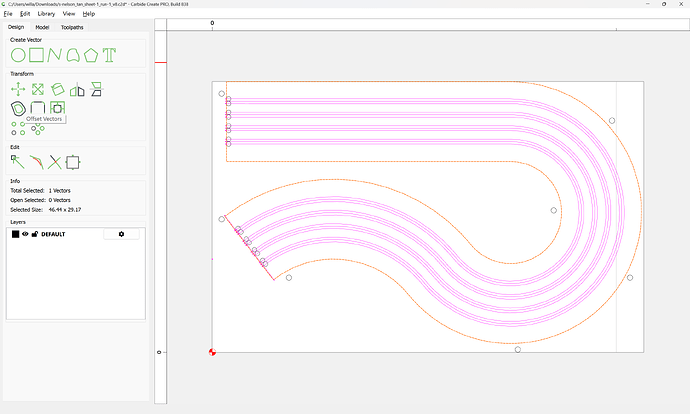The height and width of the screenshot is (414, 690).
Task: Open the Help menu
Action: pos(89,14)
